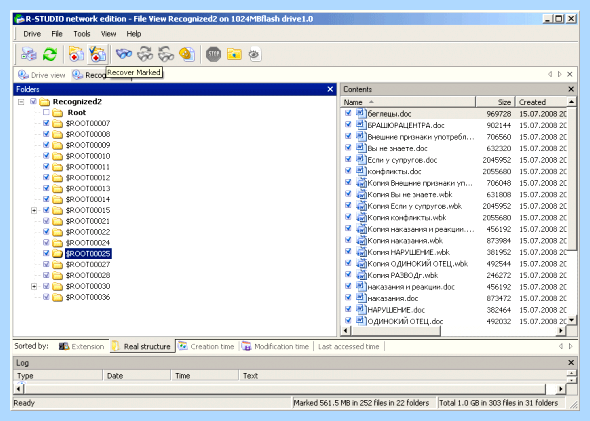Click the Recover Marked toolbar icon
This screenshot has width=590, height=421.
tap(97, 54)
